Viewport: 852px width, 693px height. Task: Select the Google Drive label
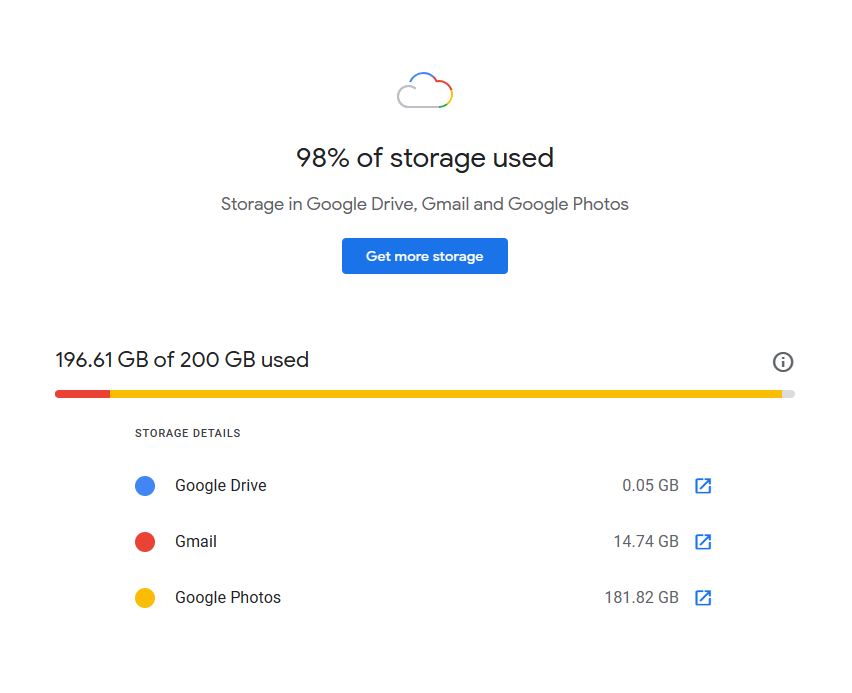pos(220,486)
